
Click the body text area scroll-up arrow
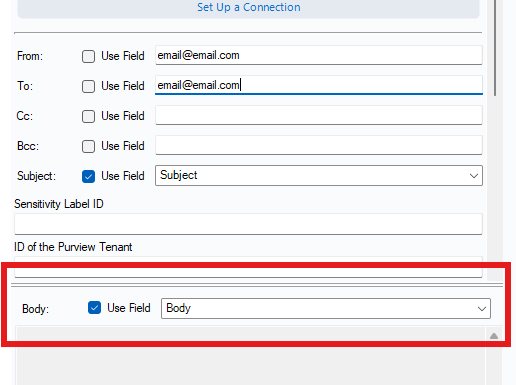click(494, 336)
